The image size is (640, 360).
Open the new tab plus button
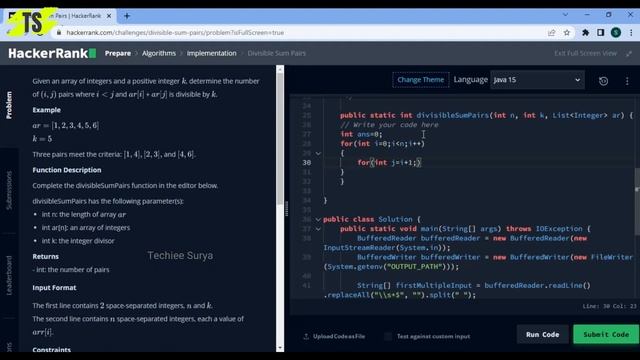click(127, 16)
